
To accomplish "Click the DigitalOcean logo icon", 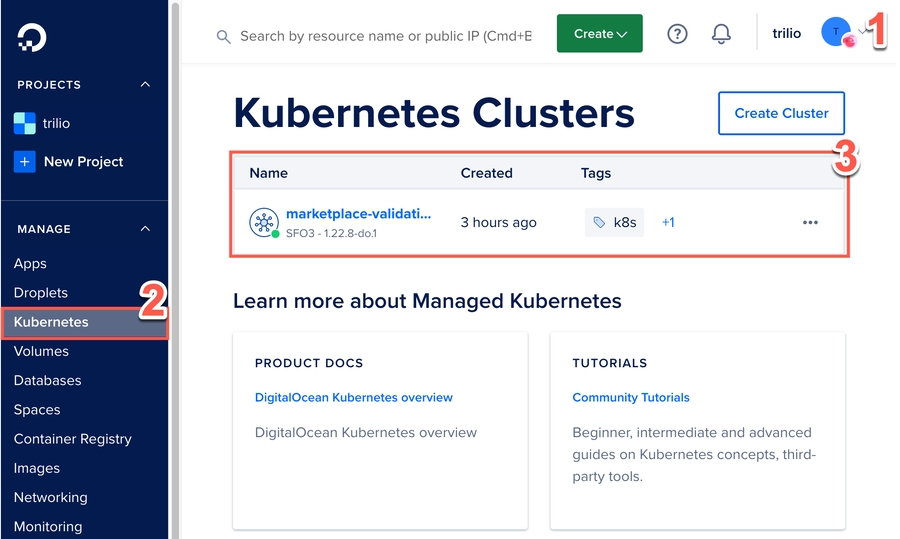I will 32,38.
